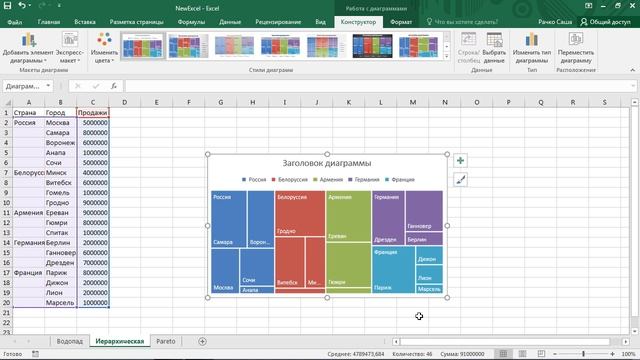Image resolution: width=640 pixels, height=360 pixels.
Task: Switch to Page Layout view
Action: 522,354
